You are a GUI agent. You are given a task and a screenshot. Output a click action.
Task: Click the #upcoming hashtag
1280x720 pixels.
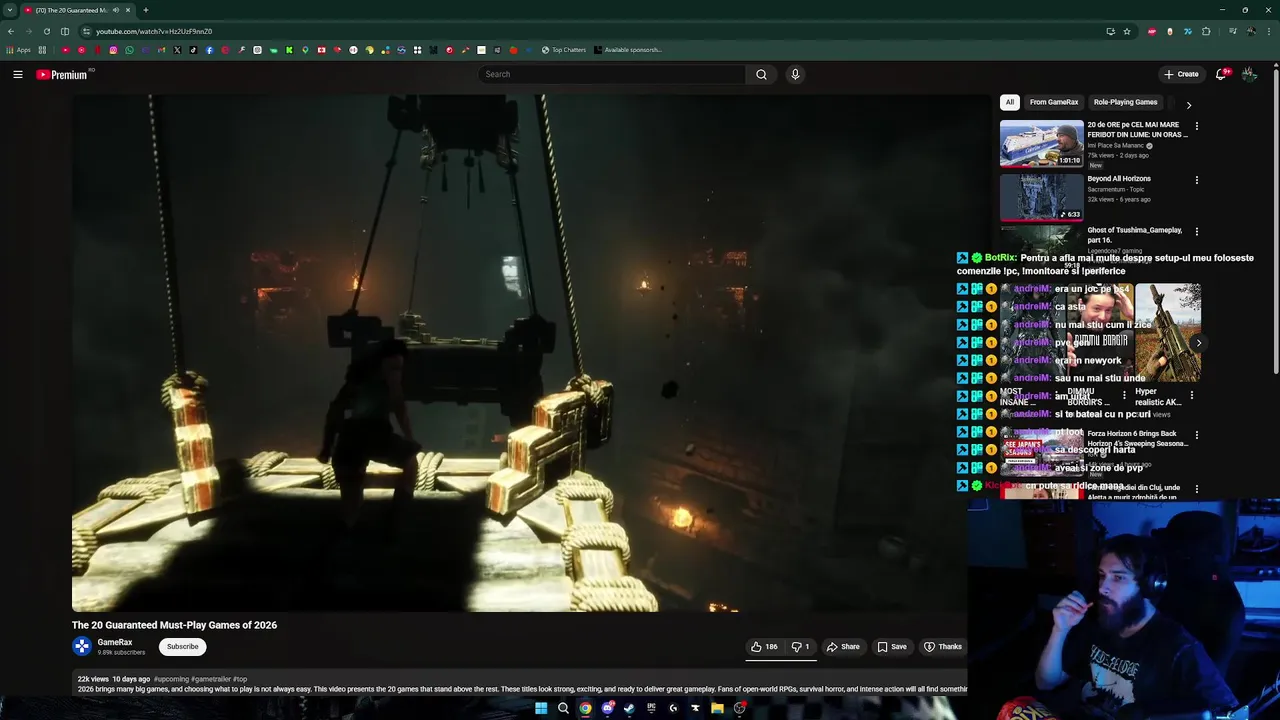[x=171, y=679]
